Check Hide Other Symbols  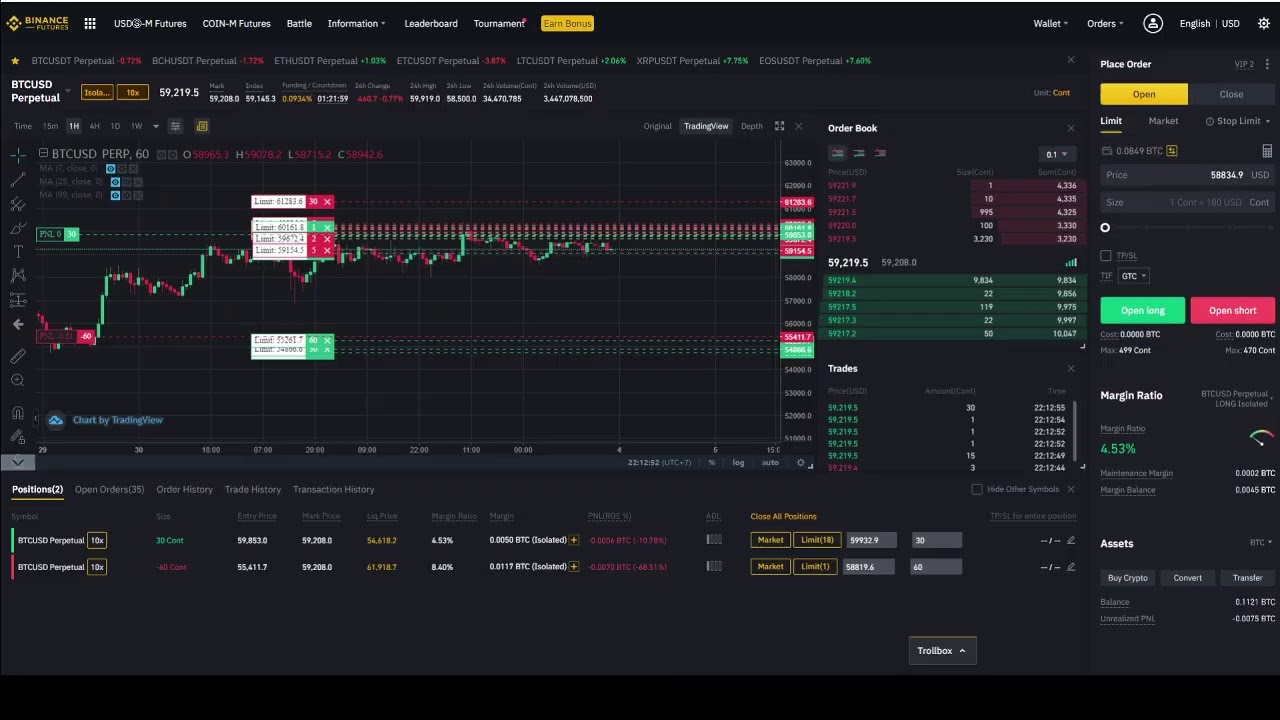(x=977, y=489)
